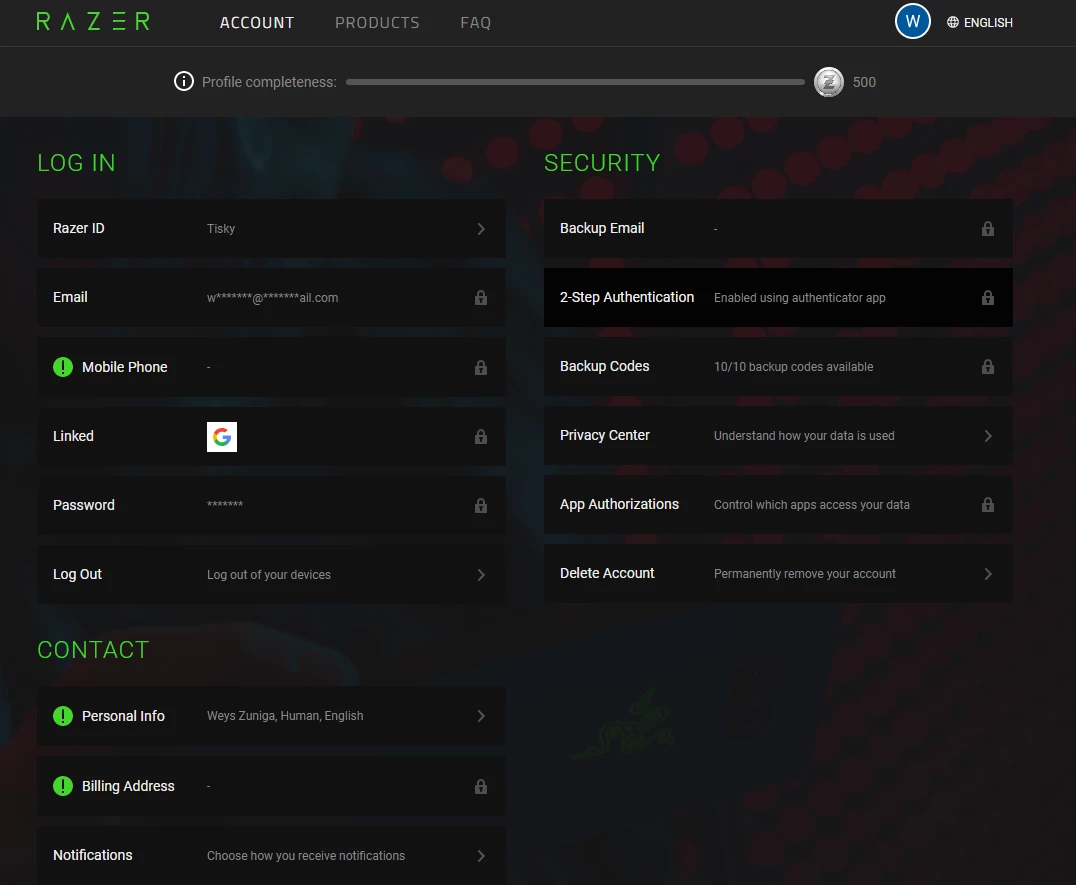Image resolution: width=1076 pixels, height=885 pixels.
Task: Open the Log Out row chevron
Action: (481, 575)
